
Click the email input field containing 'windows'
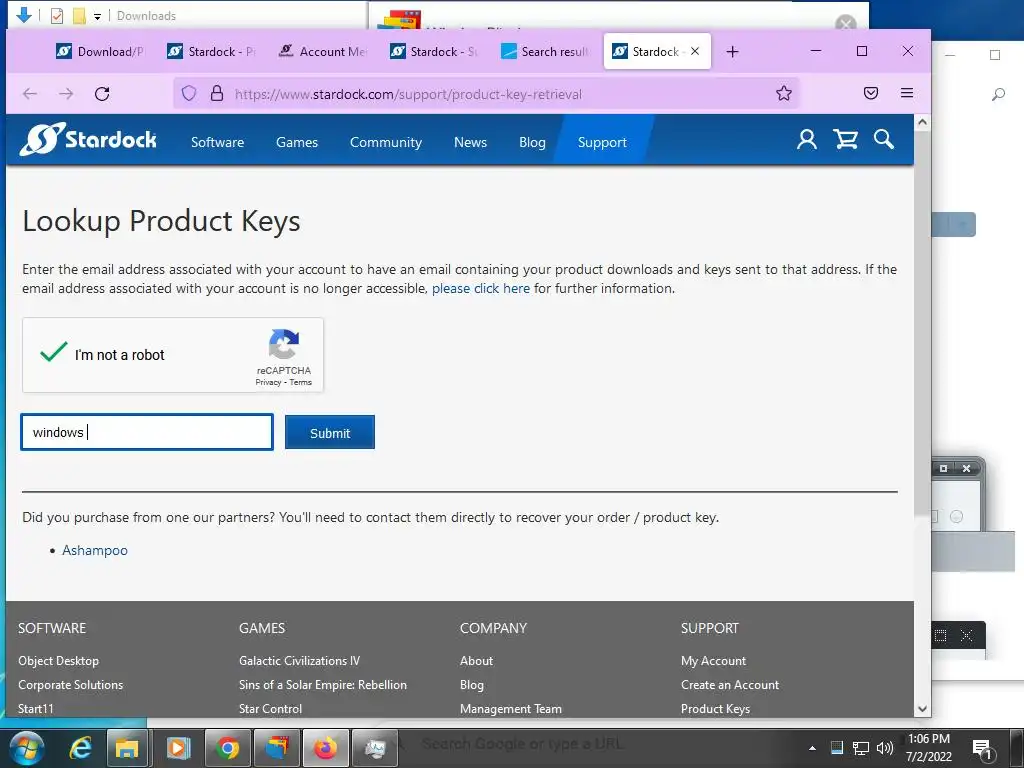pyautogui.click(x=147, y=432)
